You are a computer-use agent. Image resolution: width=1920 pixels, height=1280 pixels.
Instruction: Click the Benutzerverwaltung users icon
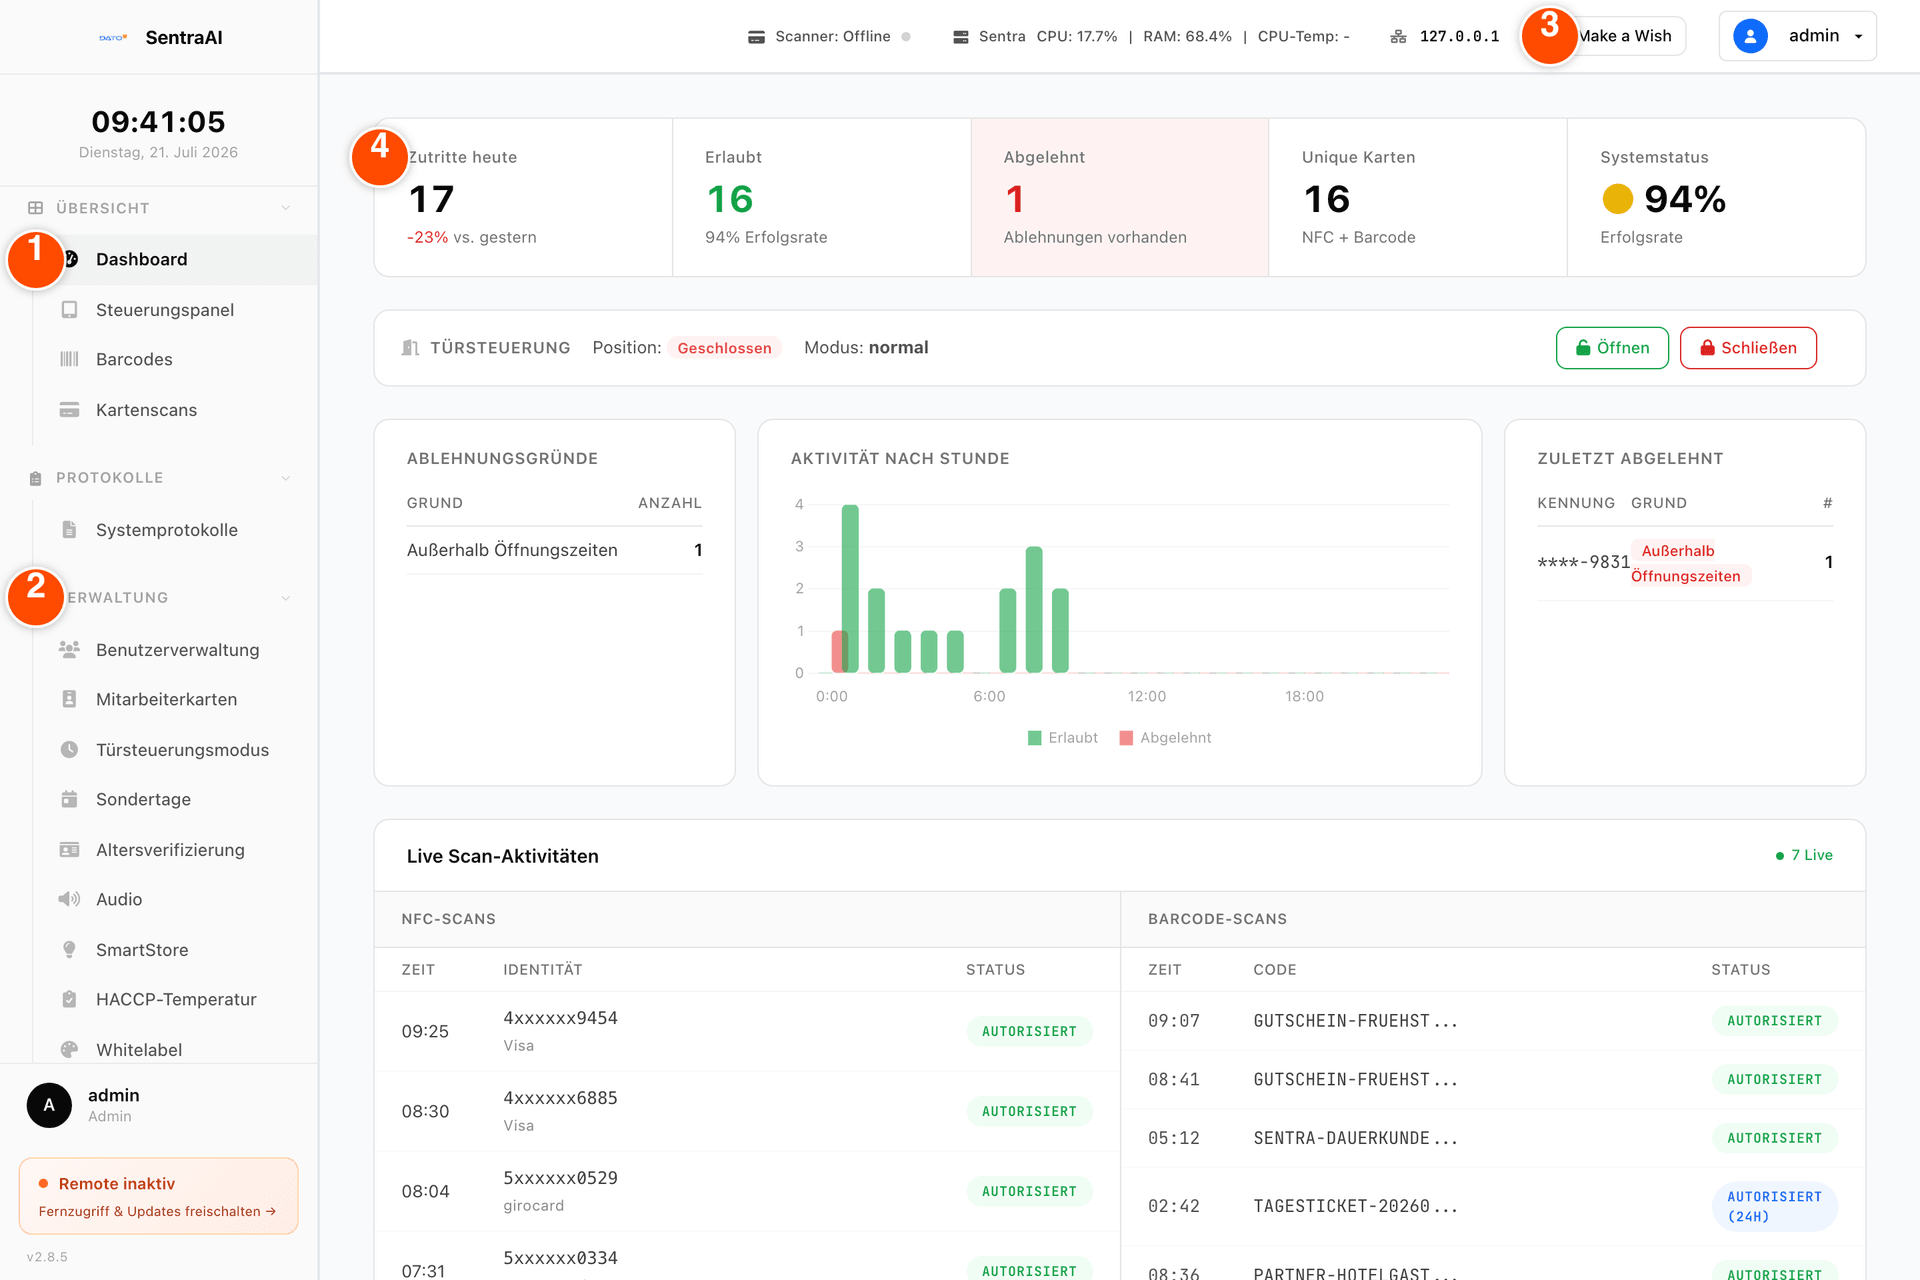[x=69, y=650]
